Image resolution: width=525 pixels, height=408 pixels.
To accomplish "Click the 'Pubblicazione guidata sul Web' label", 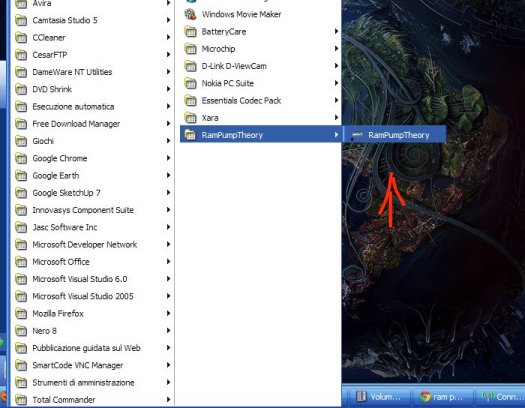I will (86, 348).
